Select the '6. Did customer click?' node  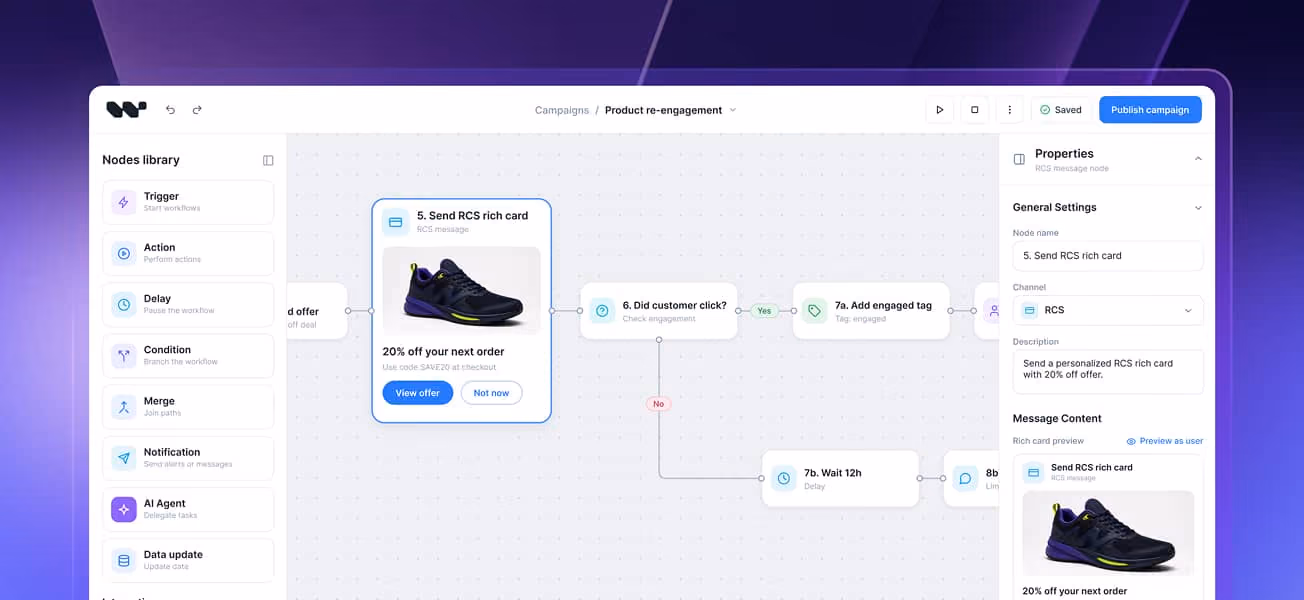click(x=659, y=311)
